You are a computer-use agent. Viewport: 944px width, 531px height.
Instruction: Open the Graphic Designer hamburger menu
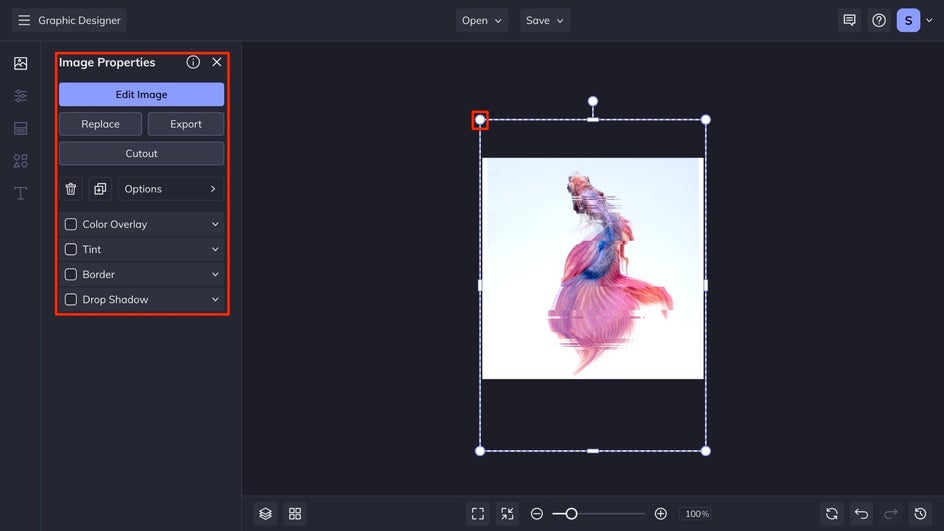coord(24,20)
